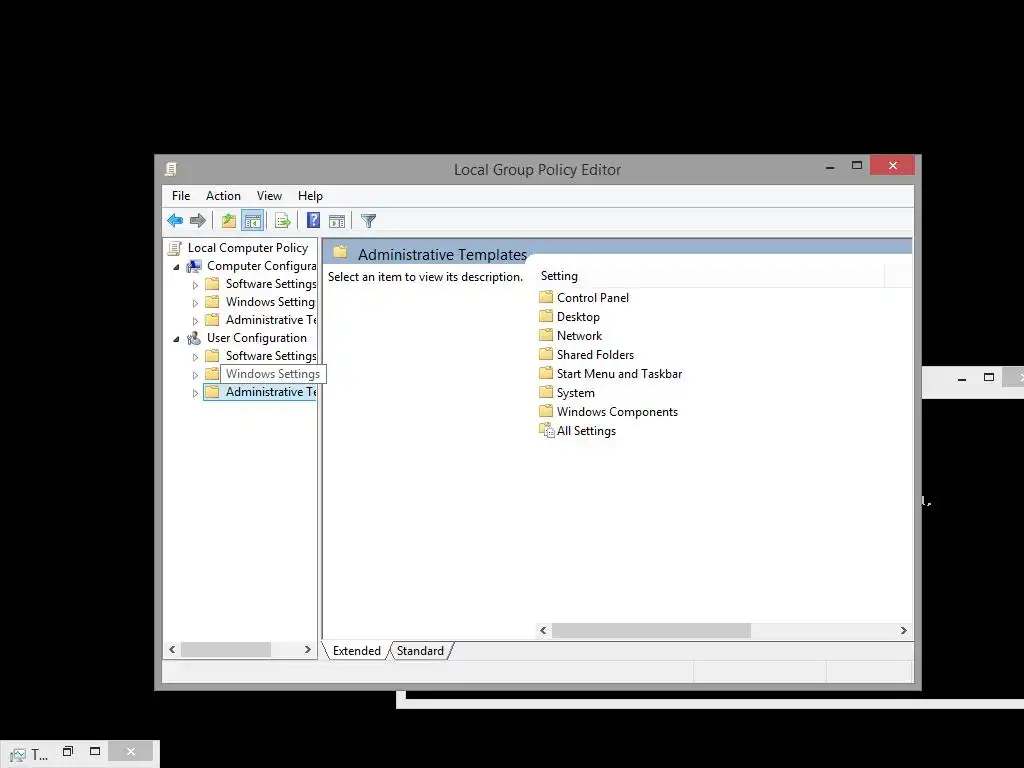Viewport: 1024px width, 768px height.
Task: Maximize the background window on the right
Action: point(989,377)
